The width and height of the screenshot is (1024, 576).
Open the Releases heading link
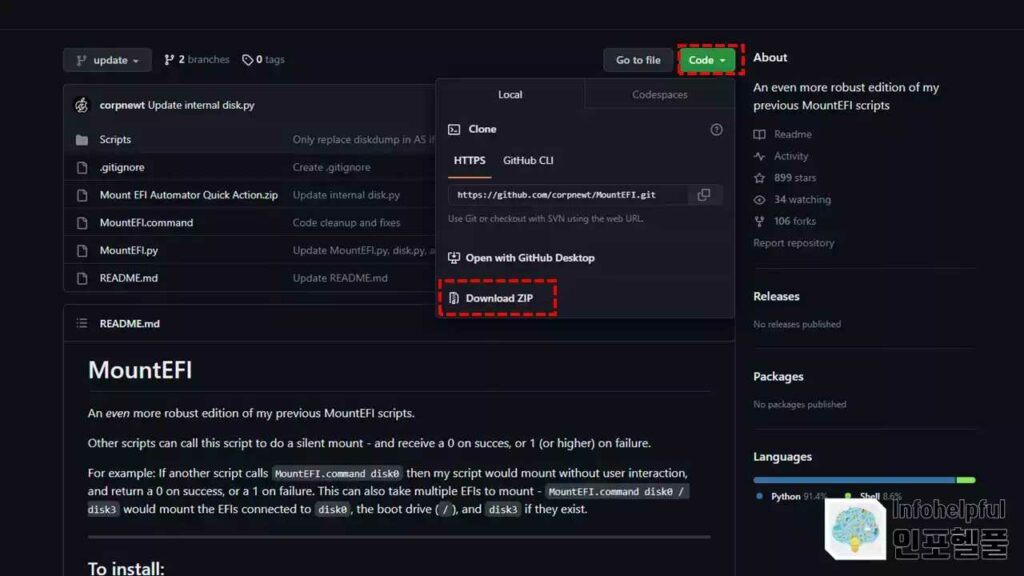(x=776, y=296)
